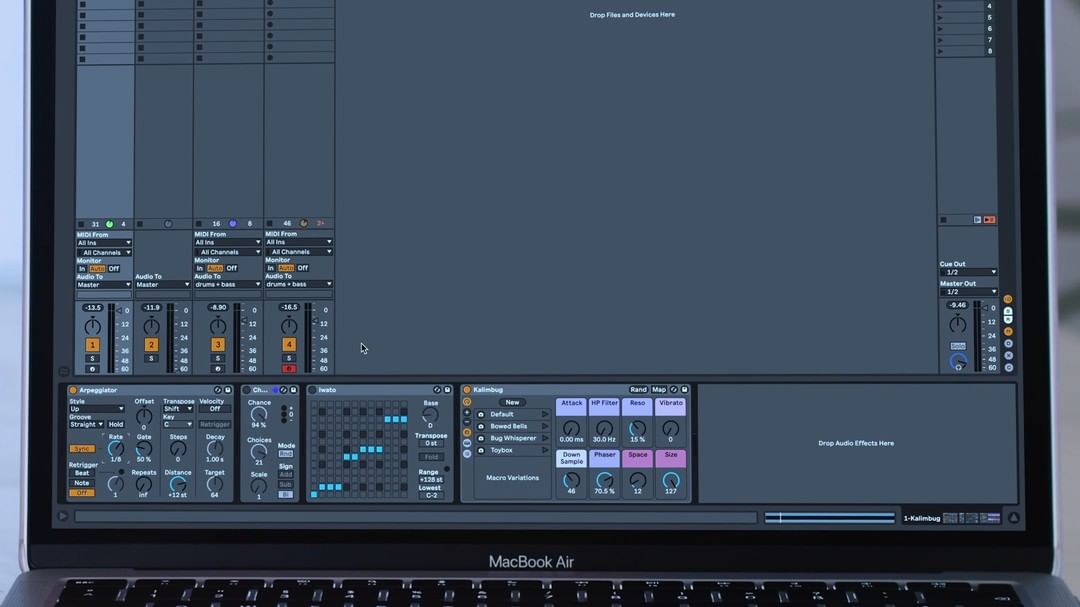Click New to create macro variation

(512, 402)
